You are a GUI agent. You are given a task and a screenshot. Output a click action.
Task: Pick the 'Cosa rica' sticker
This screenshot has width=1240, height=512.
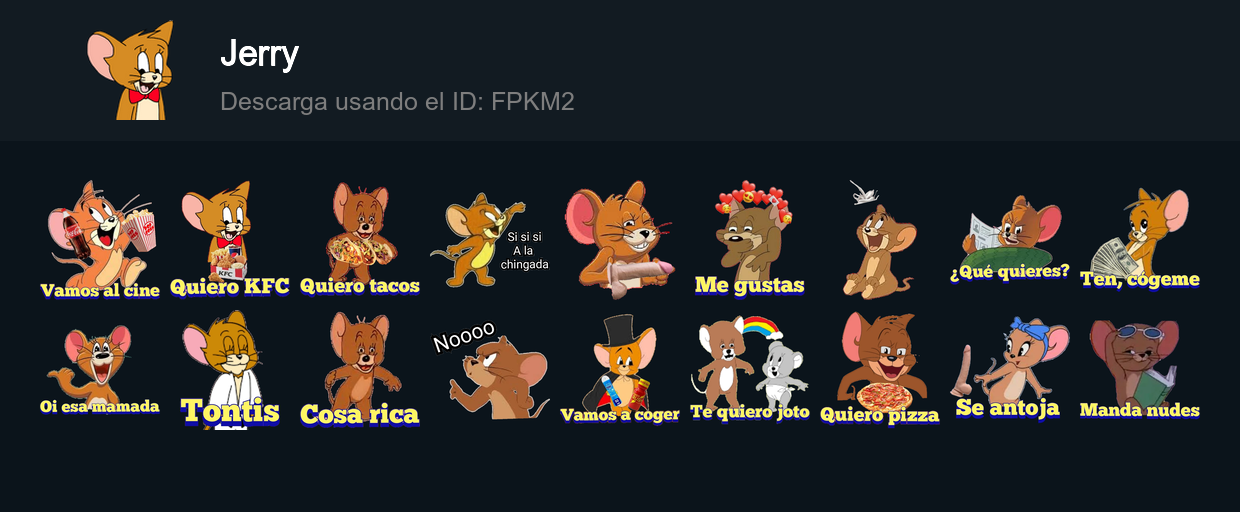[x=360, y=370]
